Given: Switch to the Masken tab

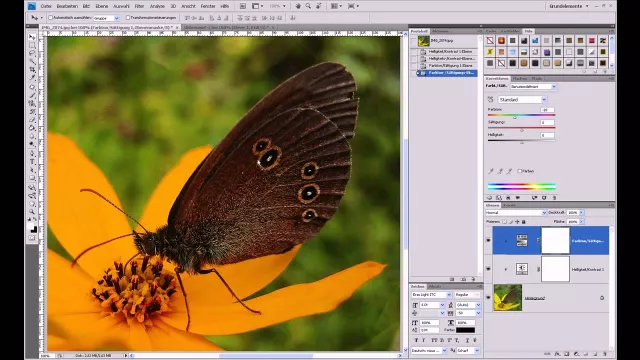Looking at the screenshot, I should tap(520, 78).
